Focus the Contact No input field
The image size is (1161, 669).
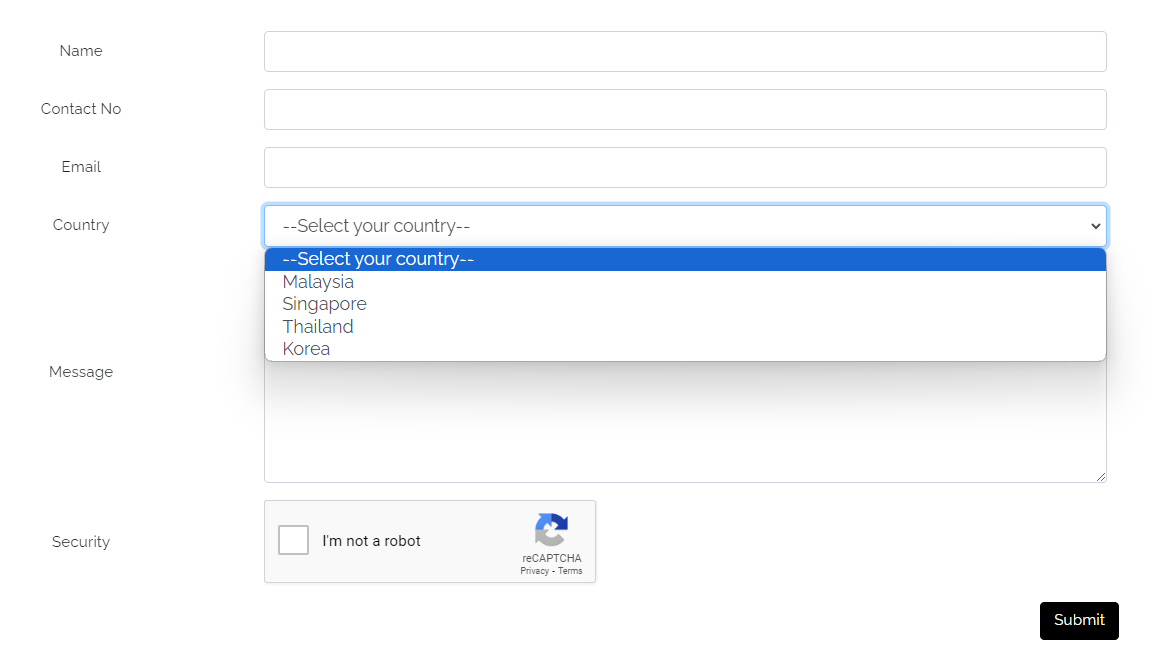click(x=685, y=109)
